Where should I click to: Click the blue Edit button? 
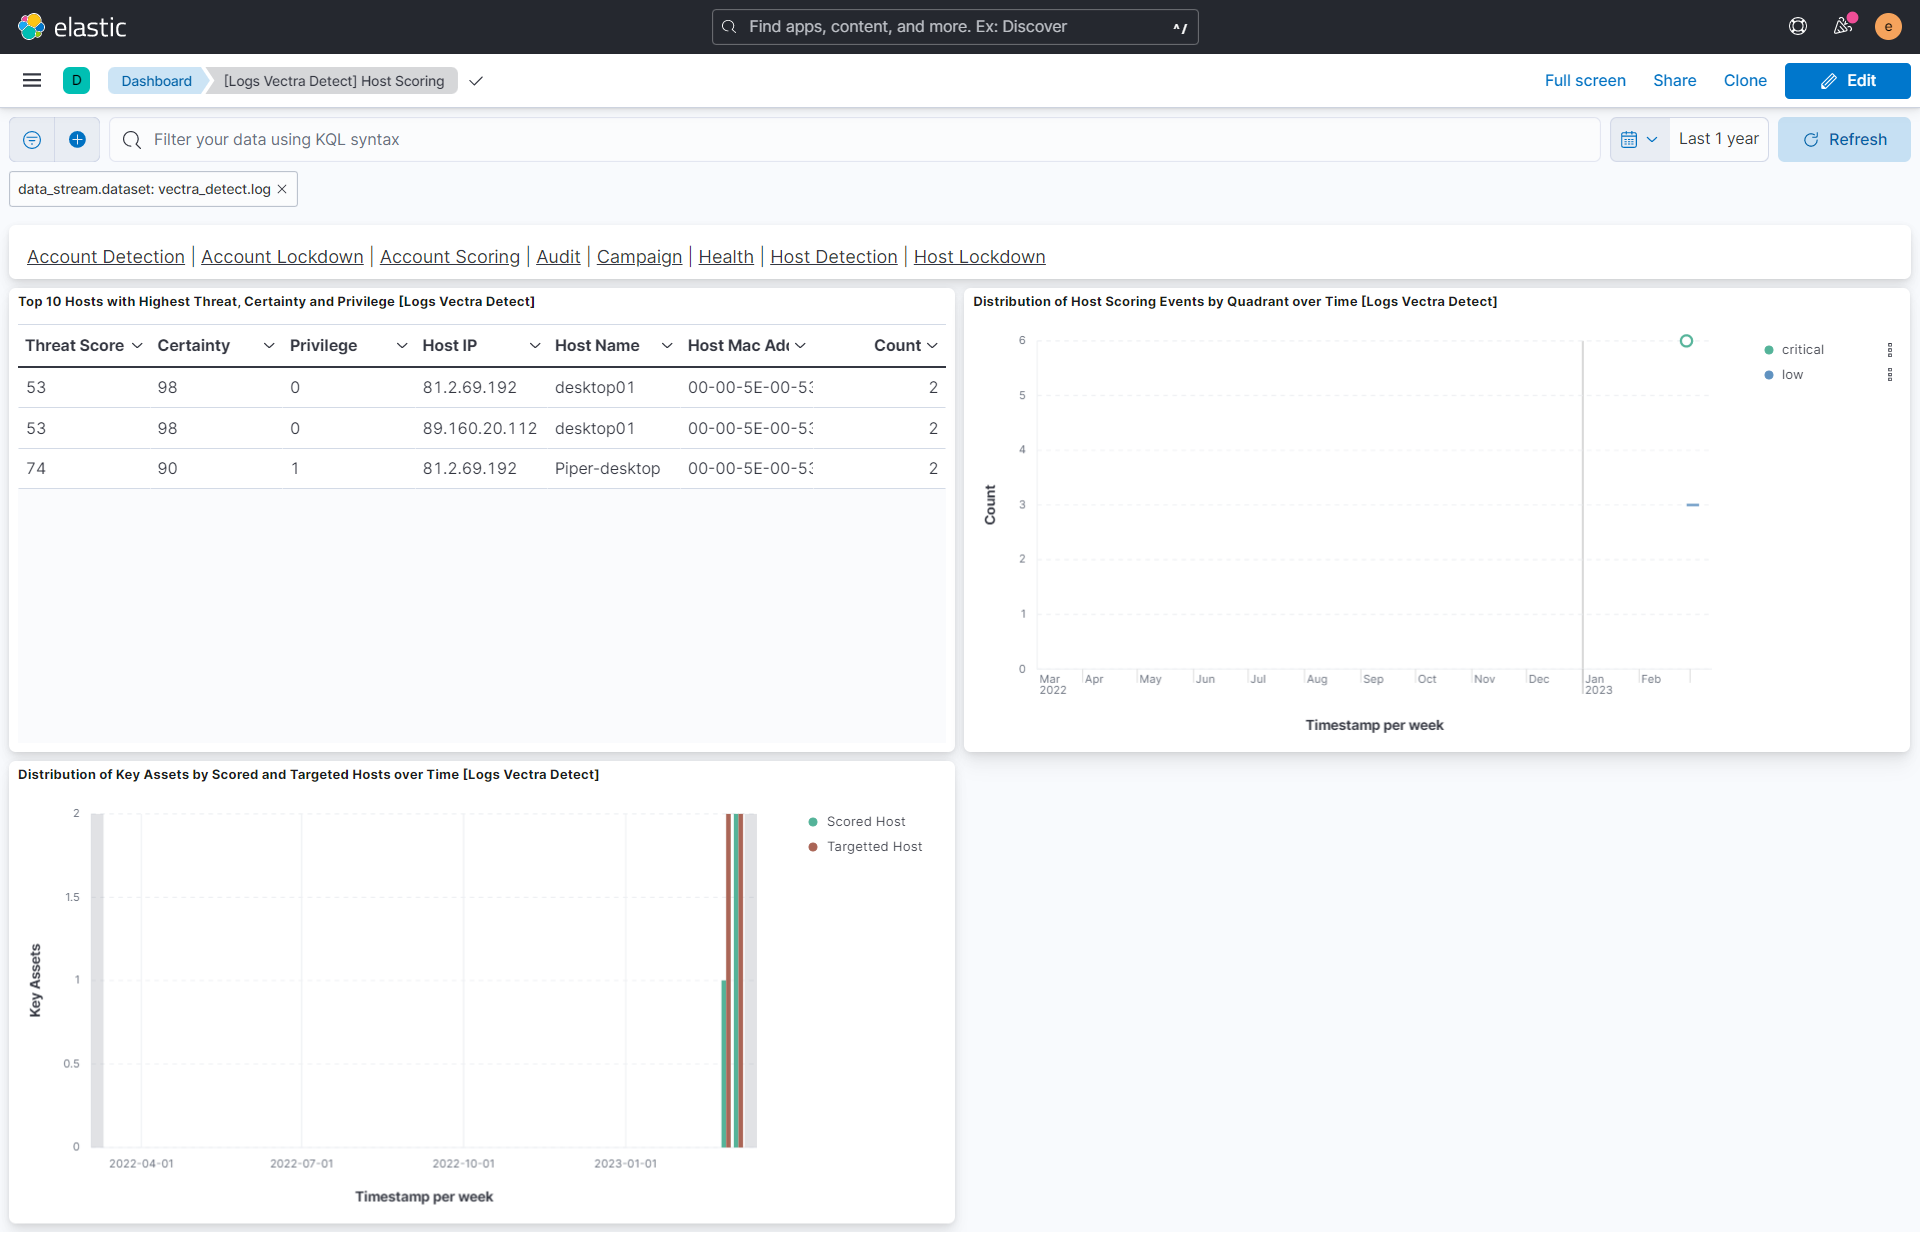[x=1847, y=81]
